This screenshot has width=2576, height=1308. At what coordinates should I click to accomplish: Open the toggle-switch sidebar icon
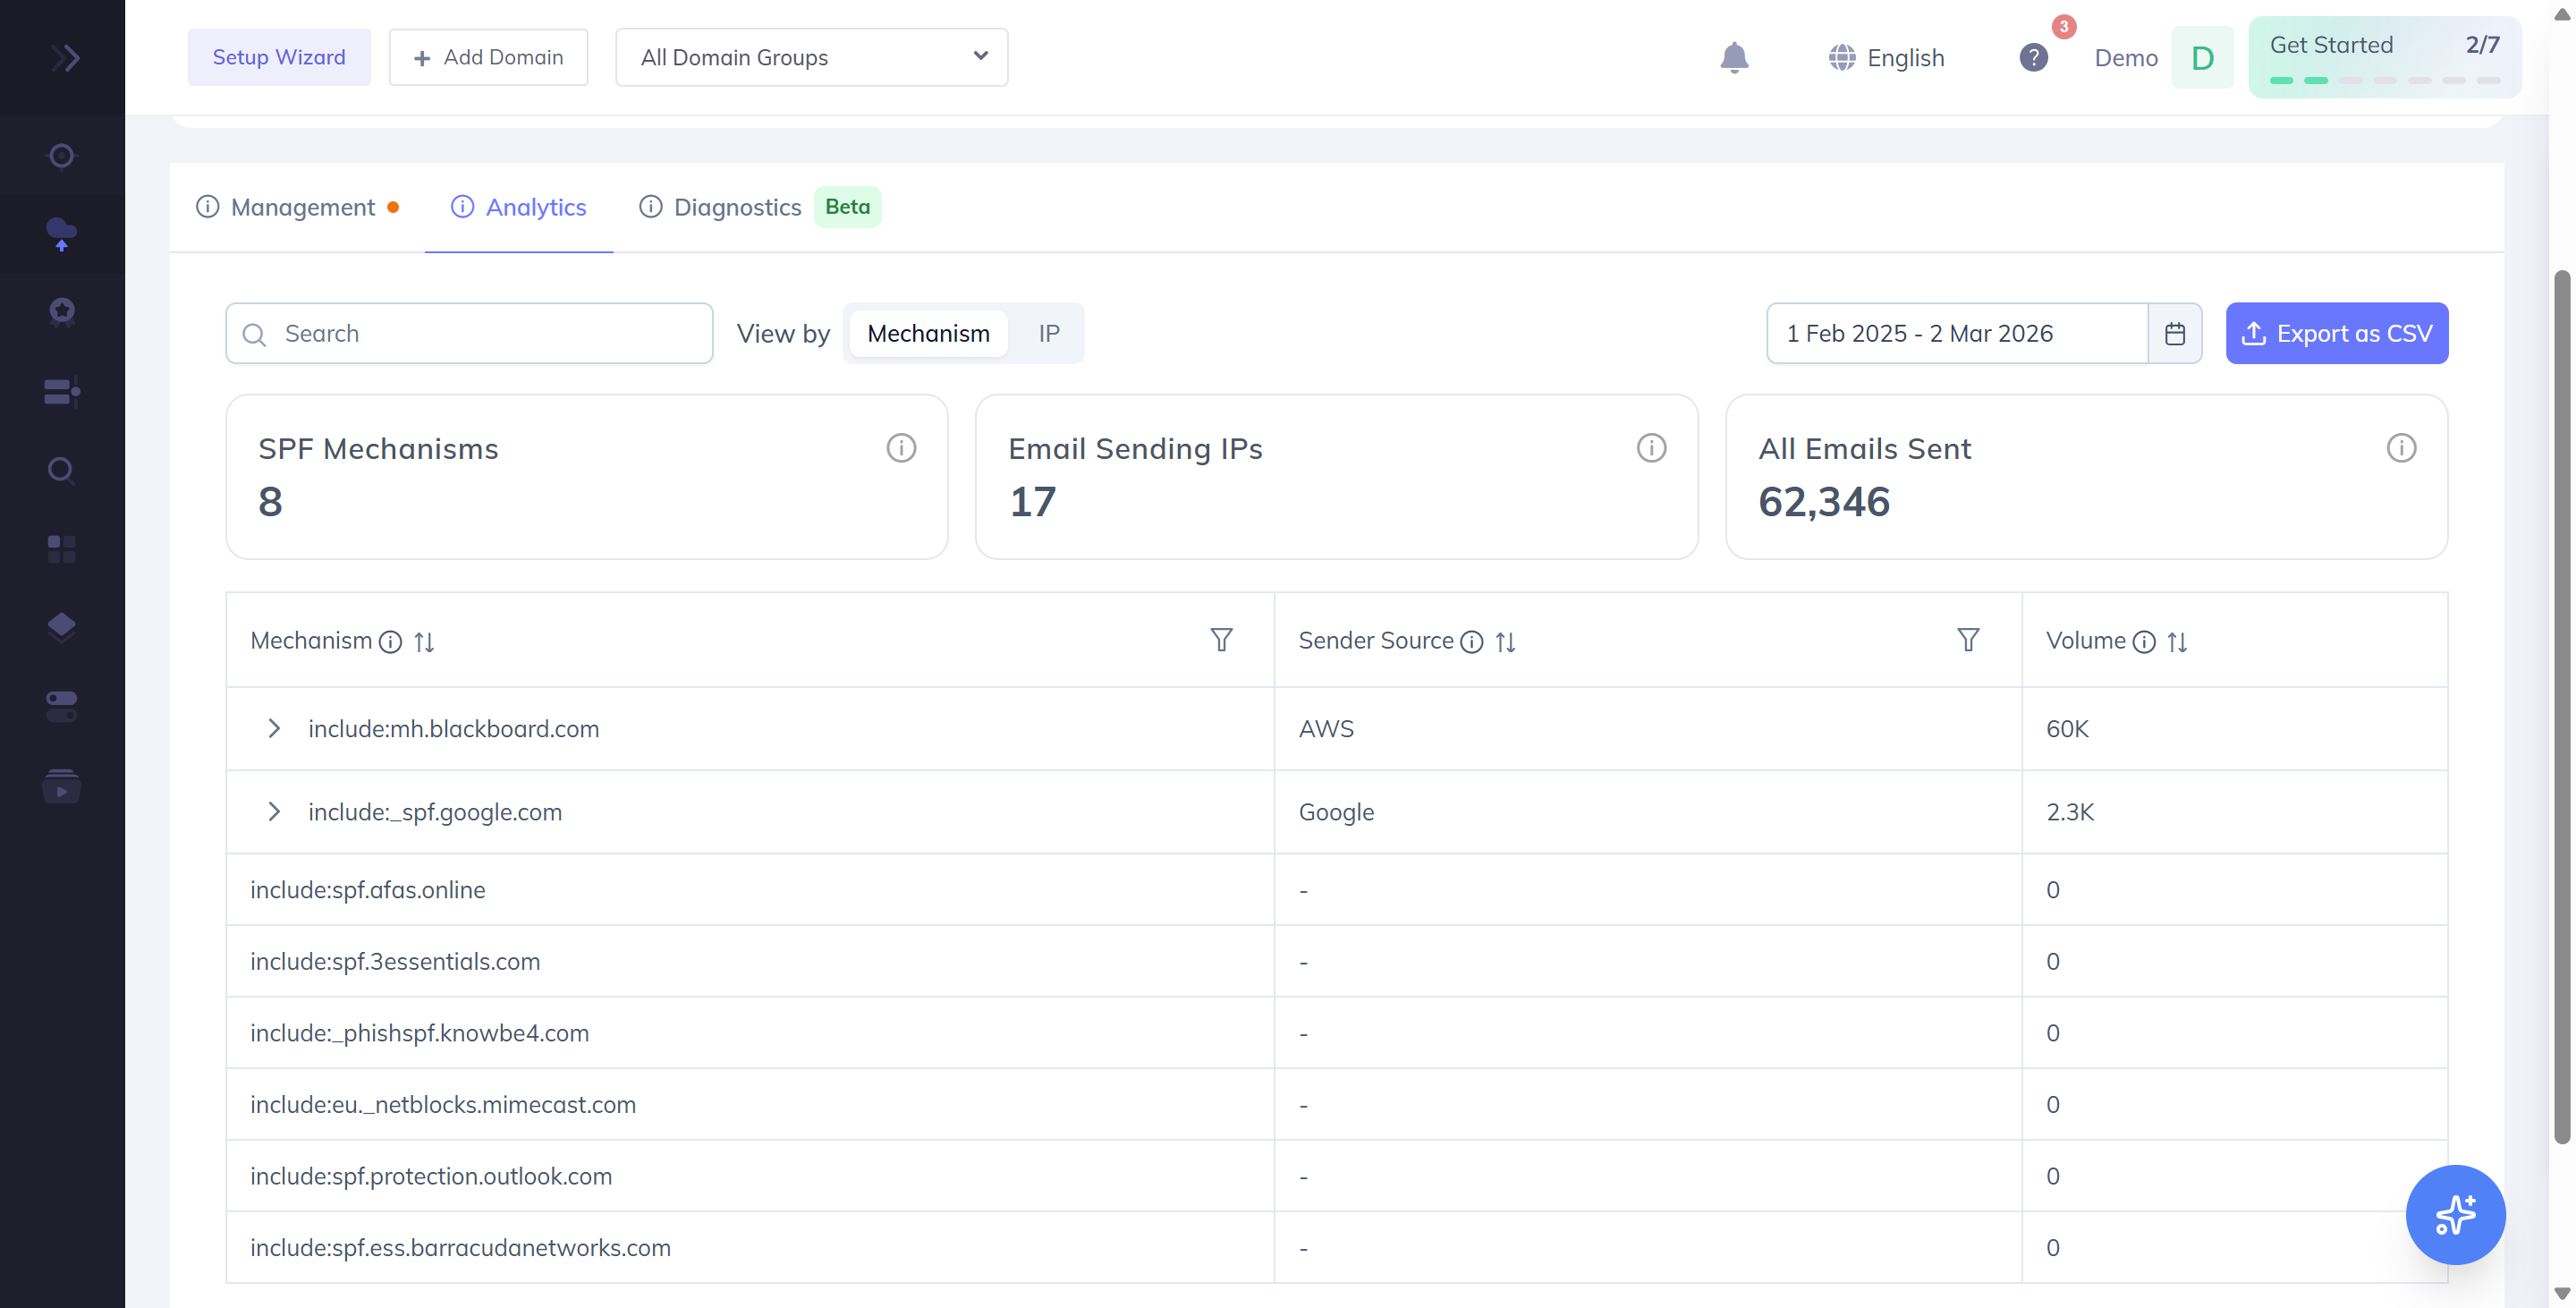click(x=62, y=706)
